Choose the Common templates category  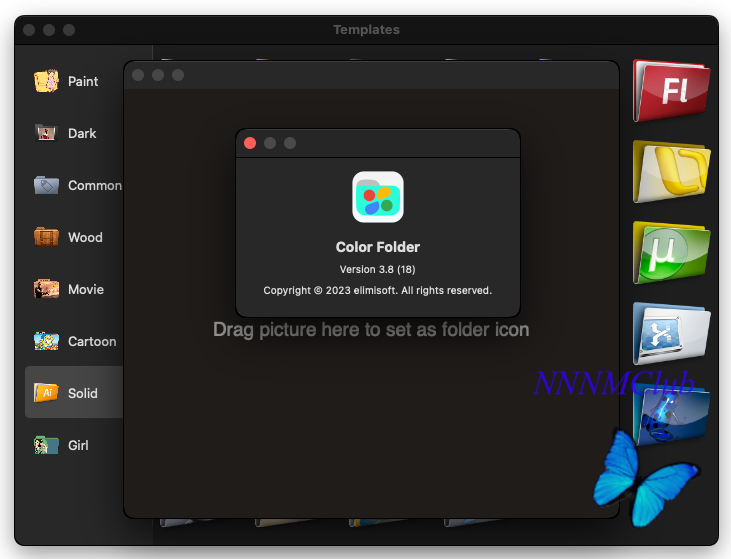[74, 185]
